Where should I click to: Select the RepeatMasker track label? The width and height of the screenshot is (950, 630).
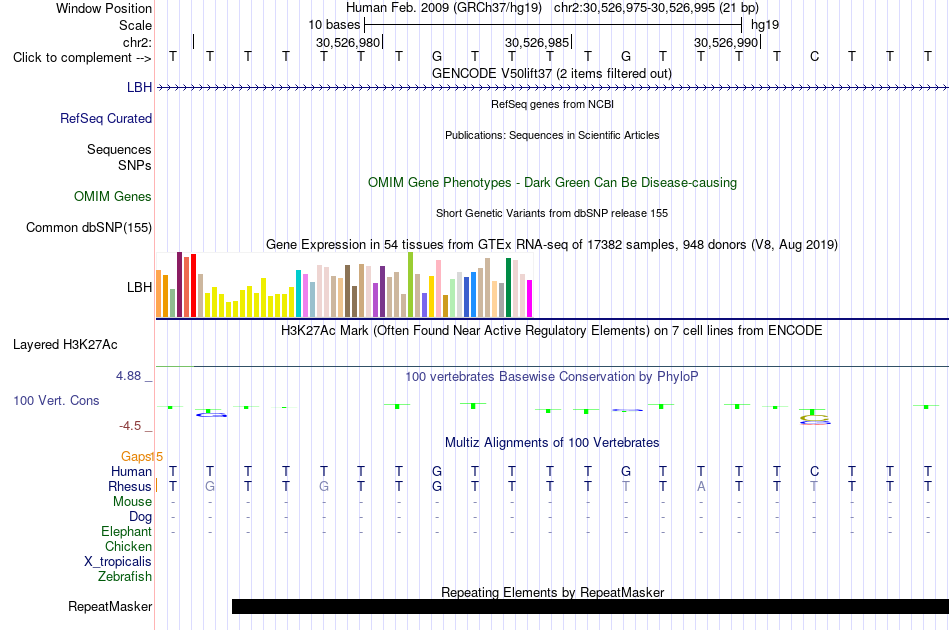(x=110, y=606)
